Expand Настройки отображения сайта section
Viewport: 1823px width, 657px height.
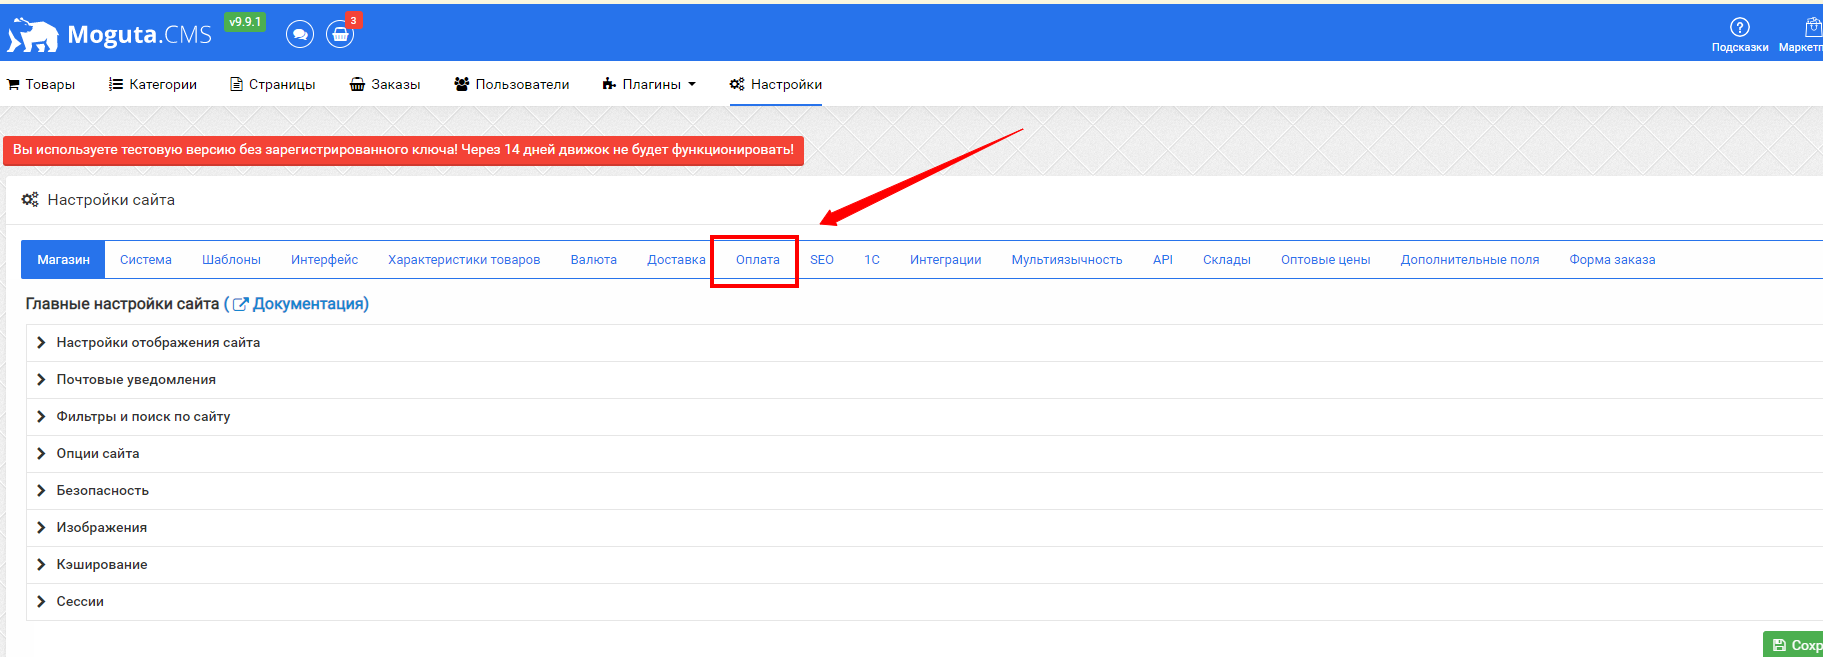(x=158, y=342)
